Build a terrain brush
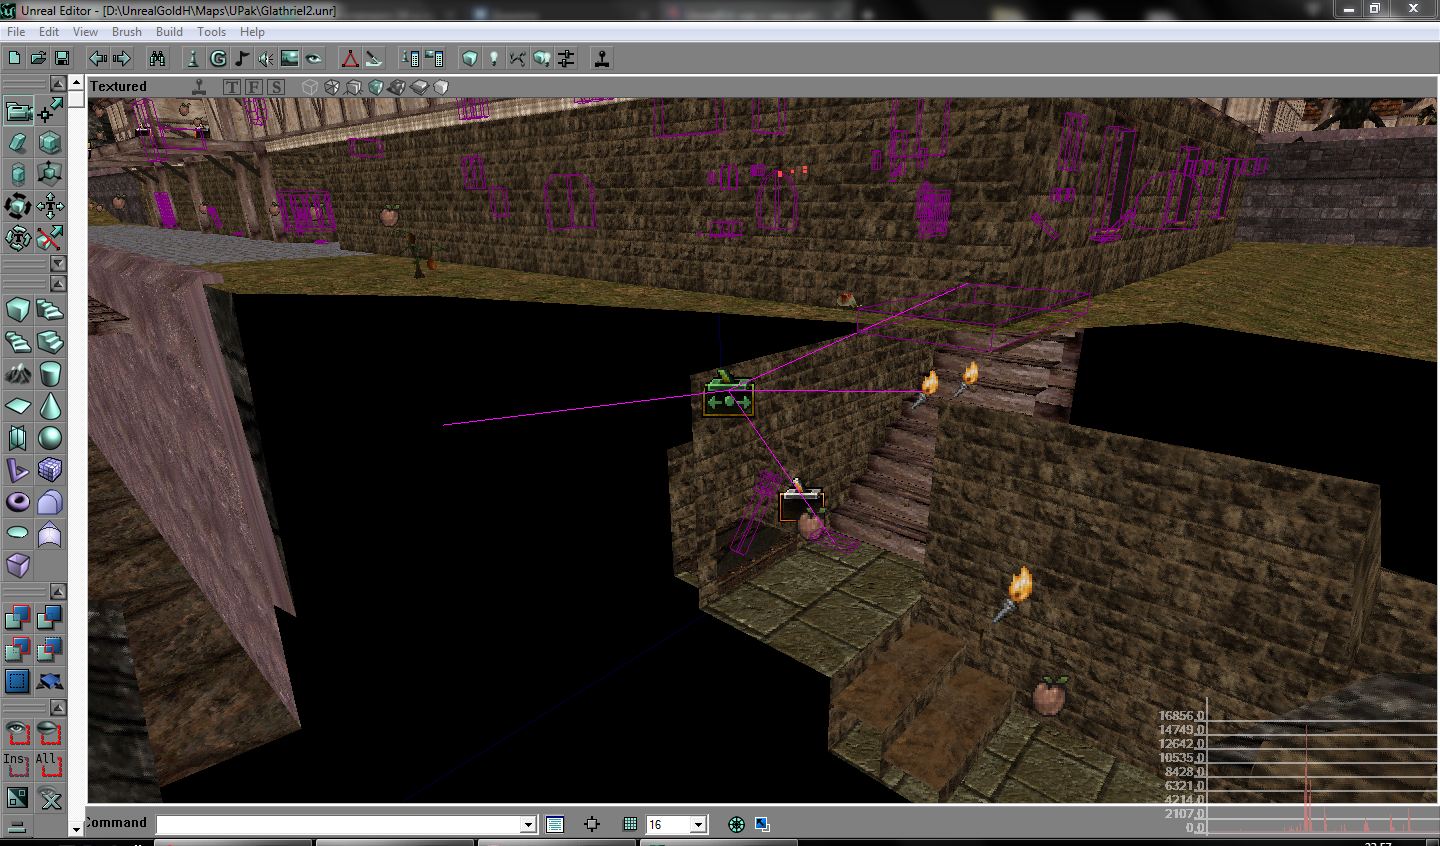Viewport: 1440px width, 846px height. (x=18, y=374)
